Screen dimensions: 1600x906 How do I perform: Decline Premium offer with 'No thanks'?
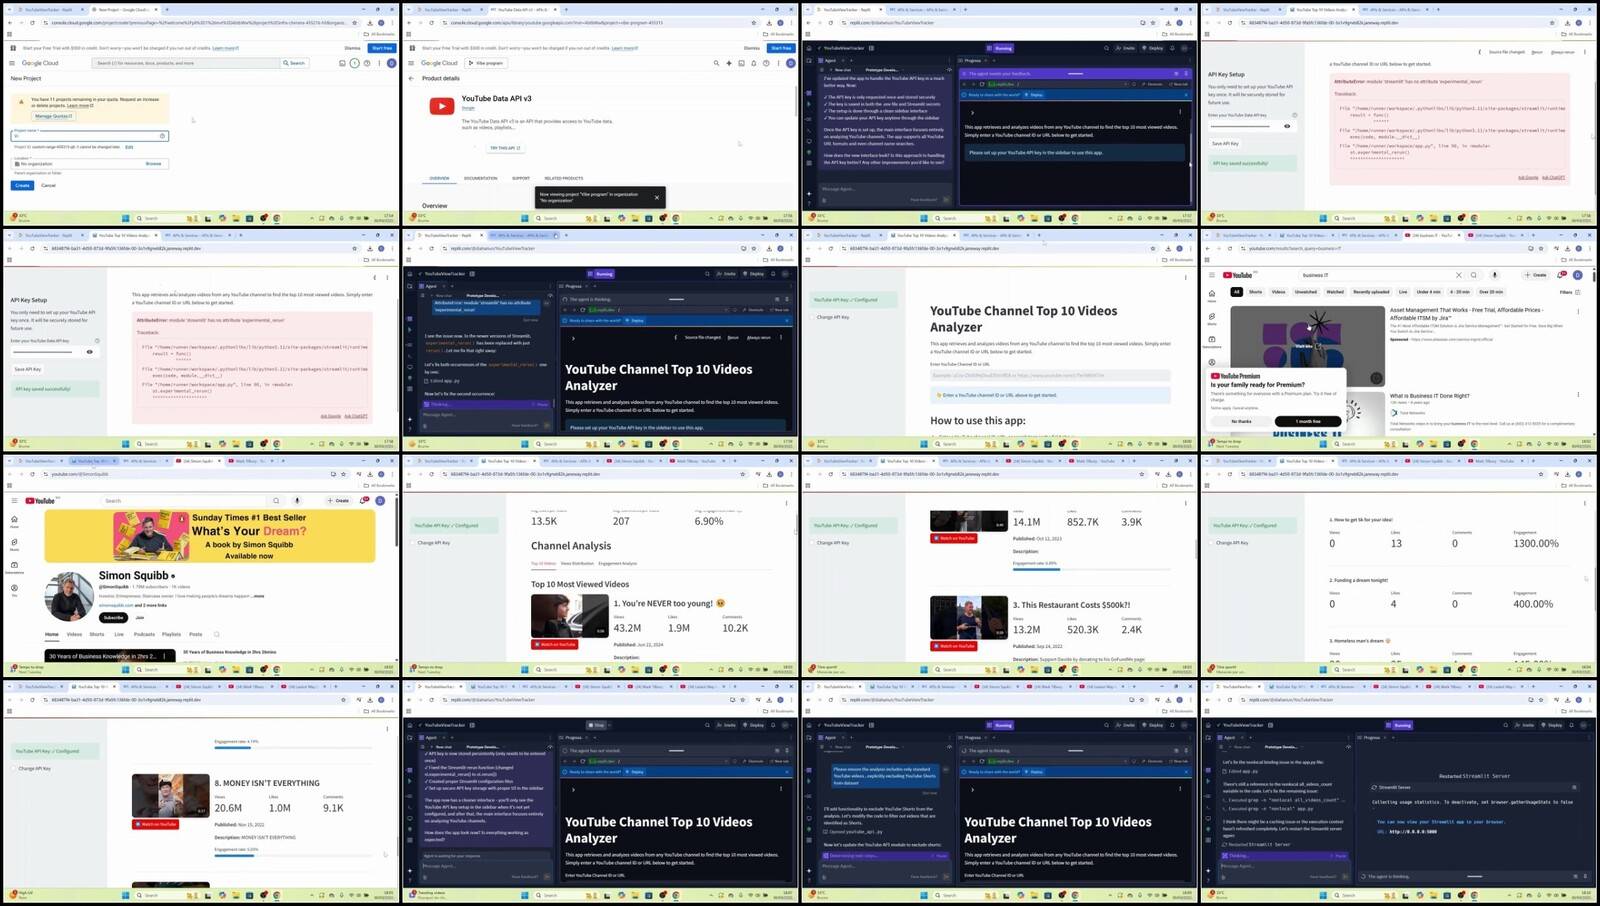click(x=1241, y=421)
